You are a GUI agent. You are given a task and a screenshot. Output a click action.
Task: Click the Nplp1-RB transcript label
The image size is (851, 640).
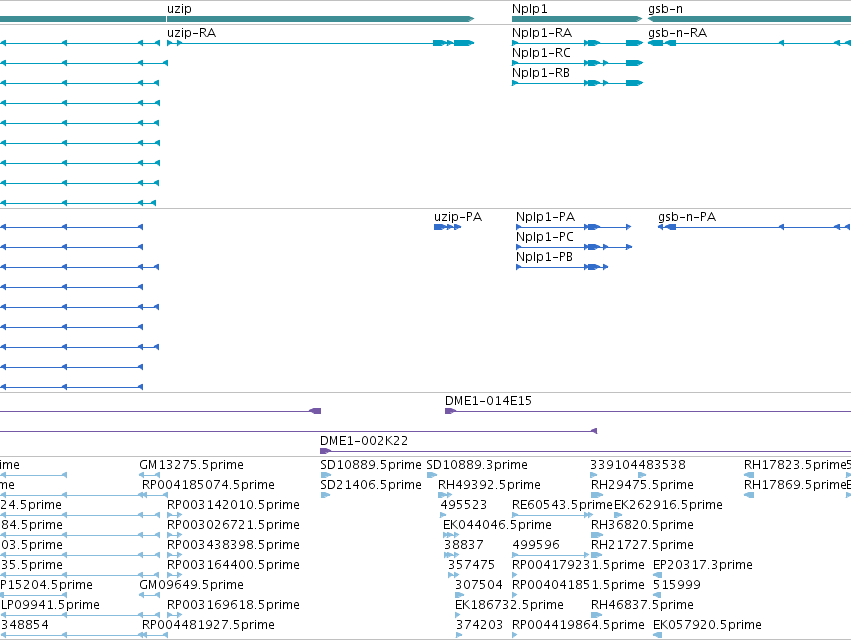[x=541, y=73]
